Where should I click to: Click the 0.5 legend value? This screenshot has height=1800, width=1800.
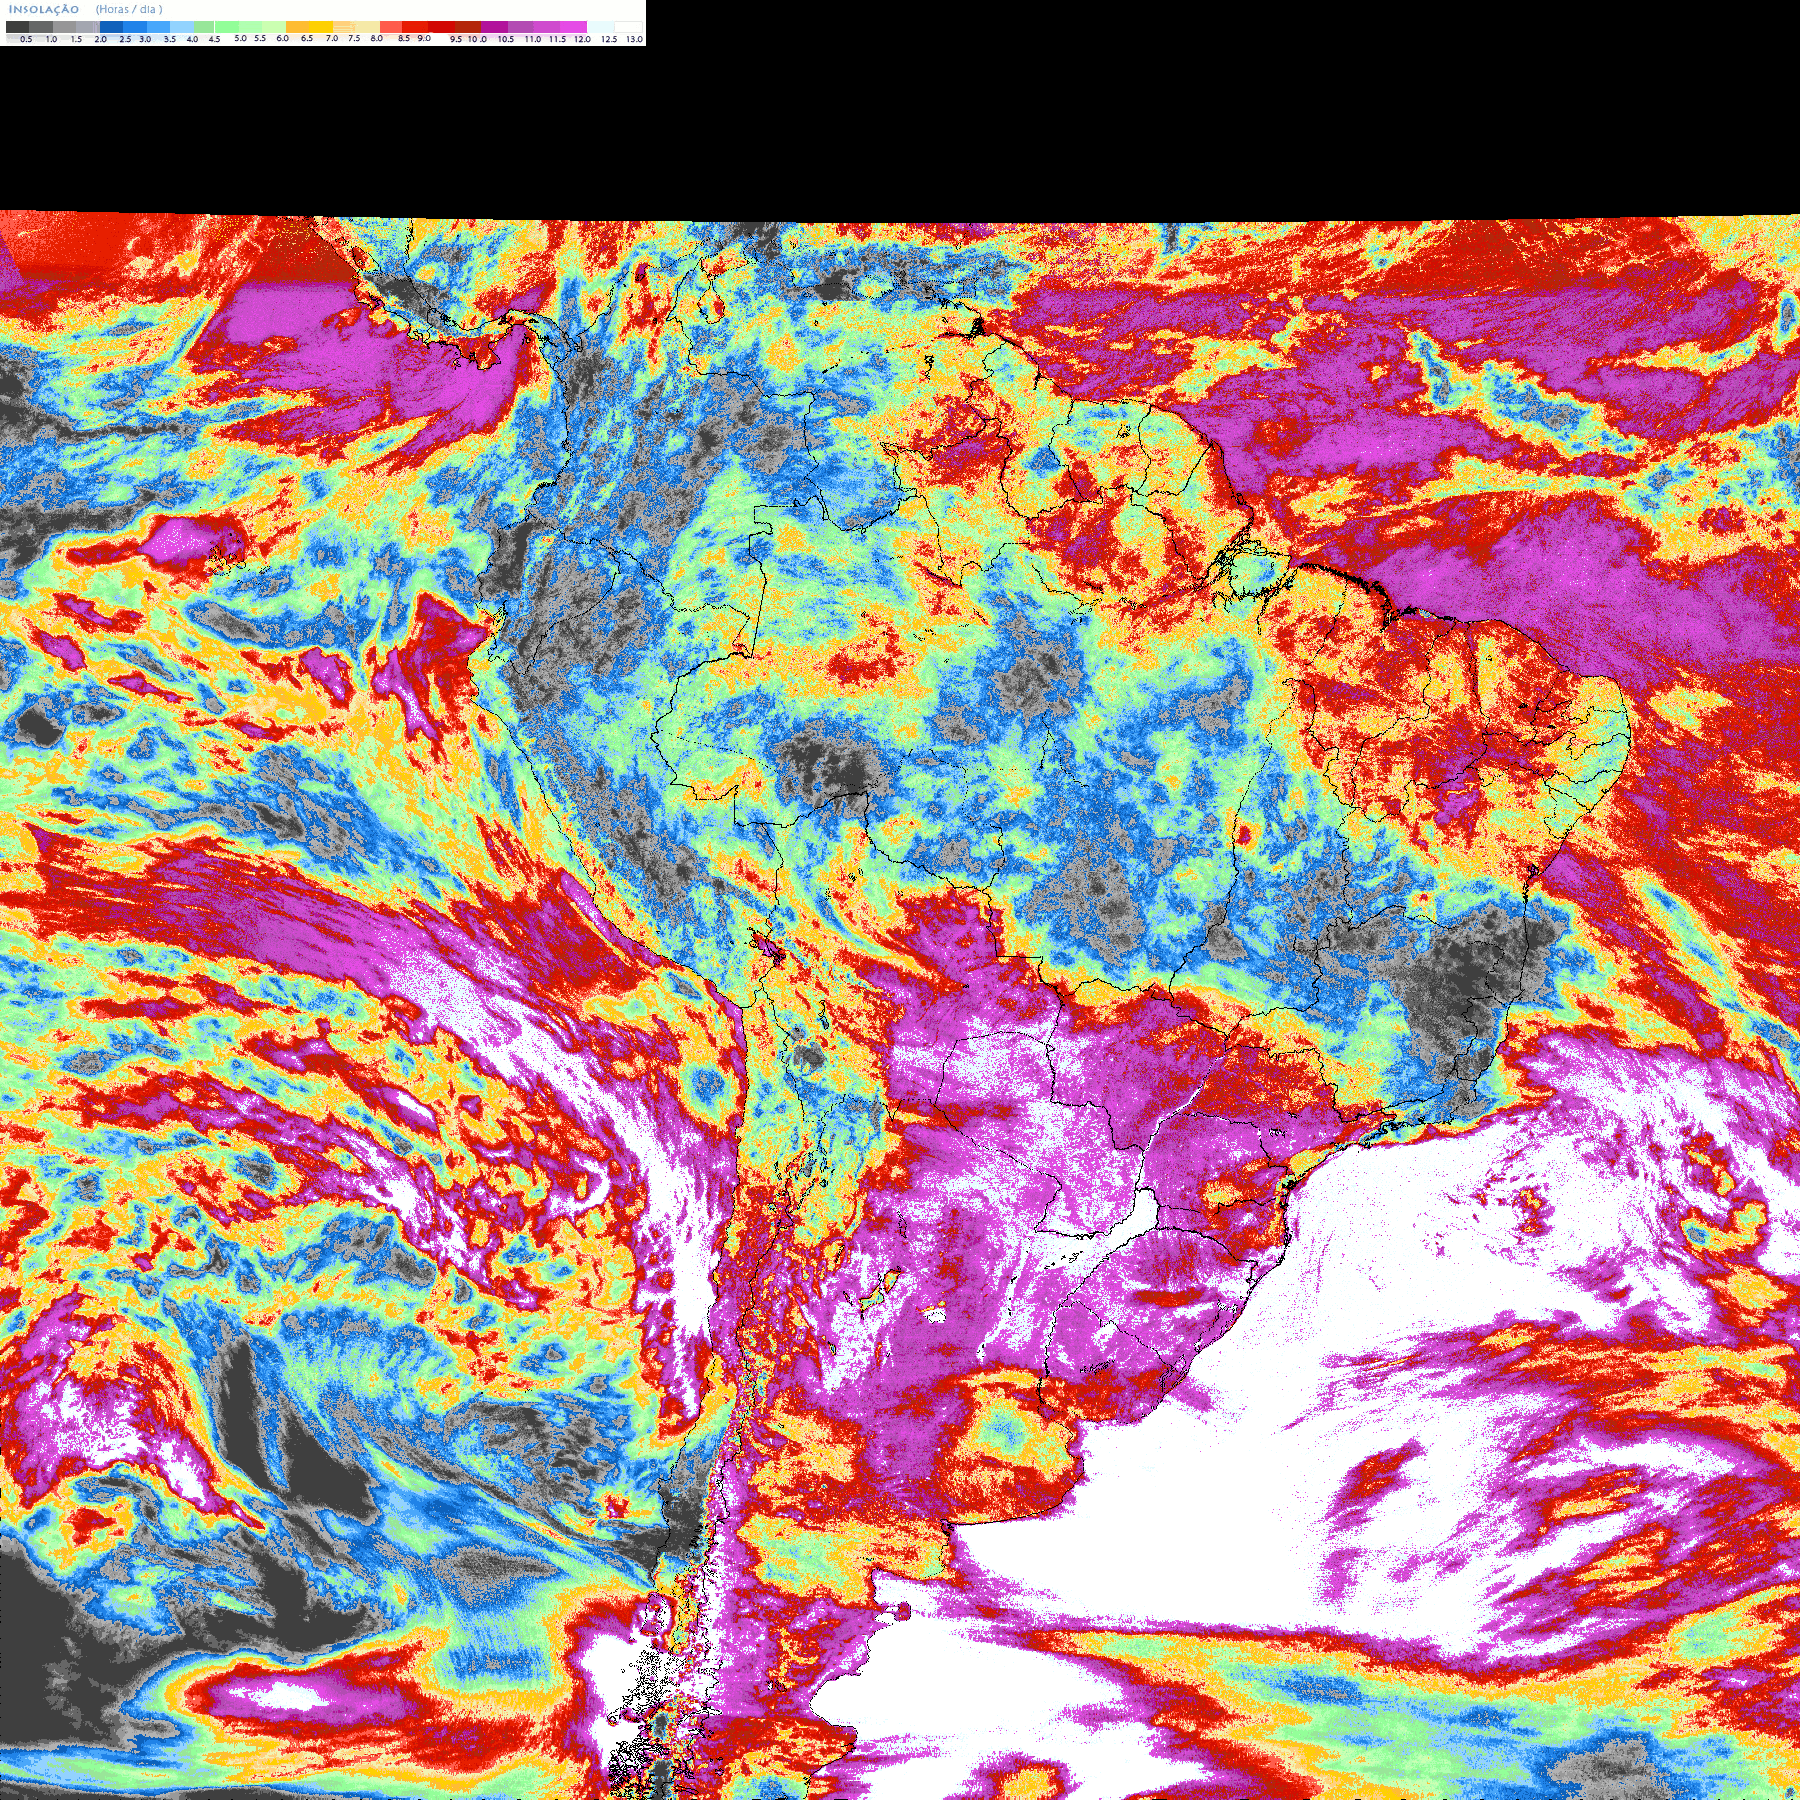[26, 39]
